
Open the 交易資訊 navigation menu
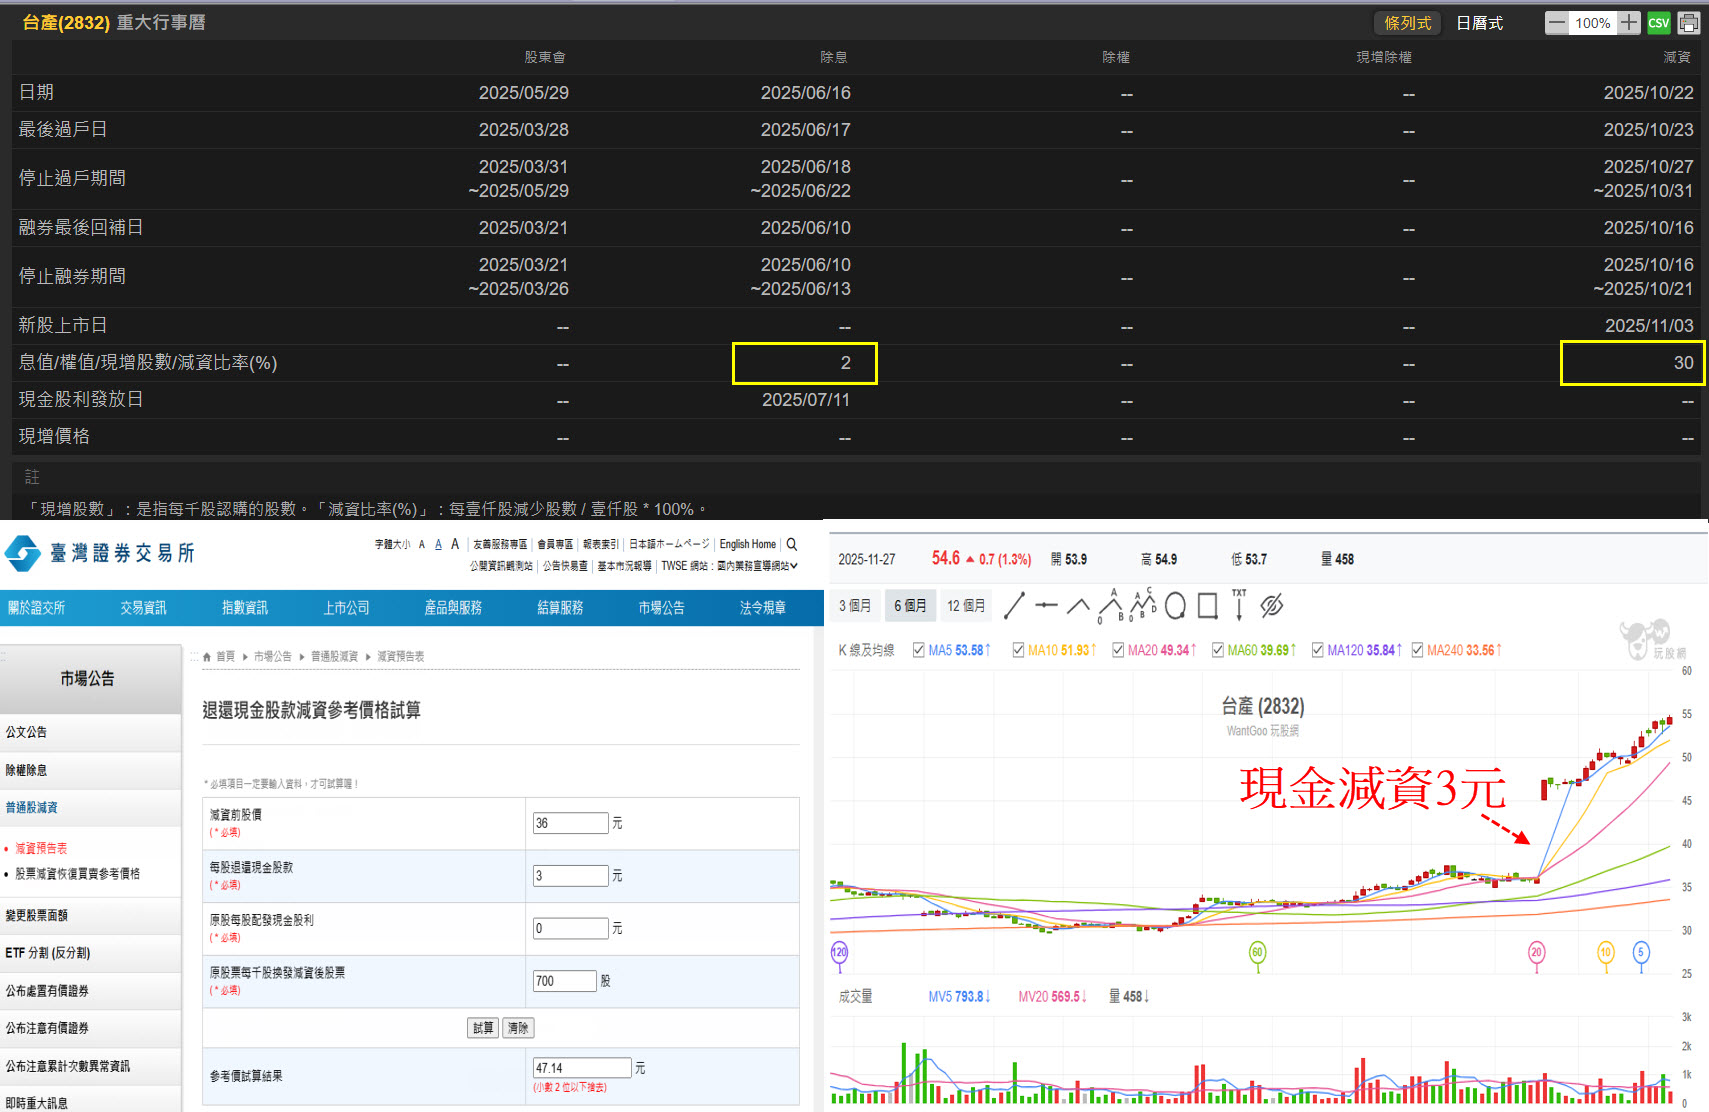pyautogui.click(x=143, y=608)
